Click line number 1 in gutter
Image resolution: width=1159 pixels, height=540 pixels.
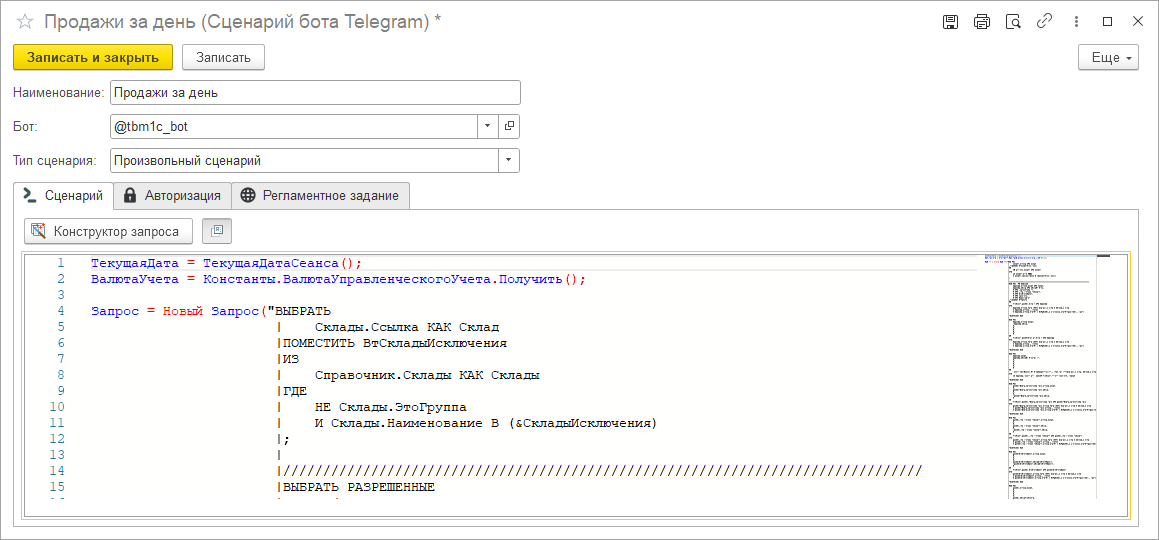pyautogui.click(x=59, y=263)
